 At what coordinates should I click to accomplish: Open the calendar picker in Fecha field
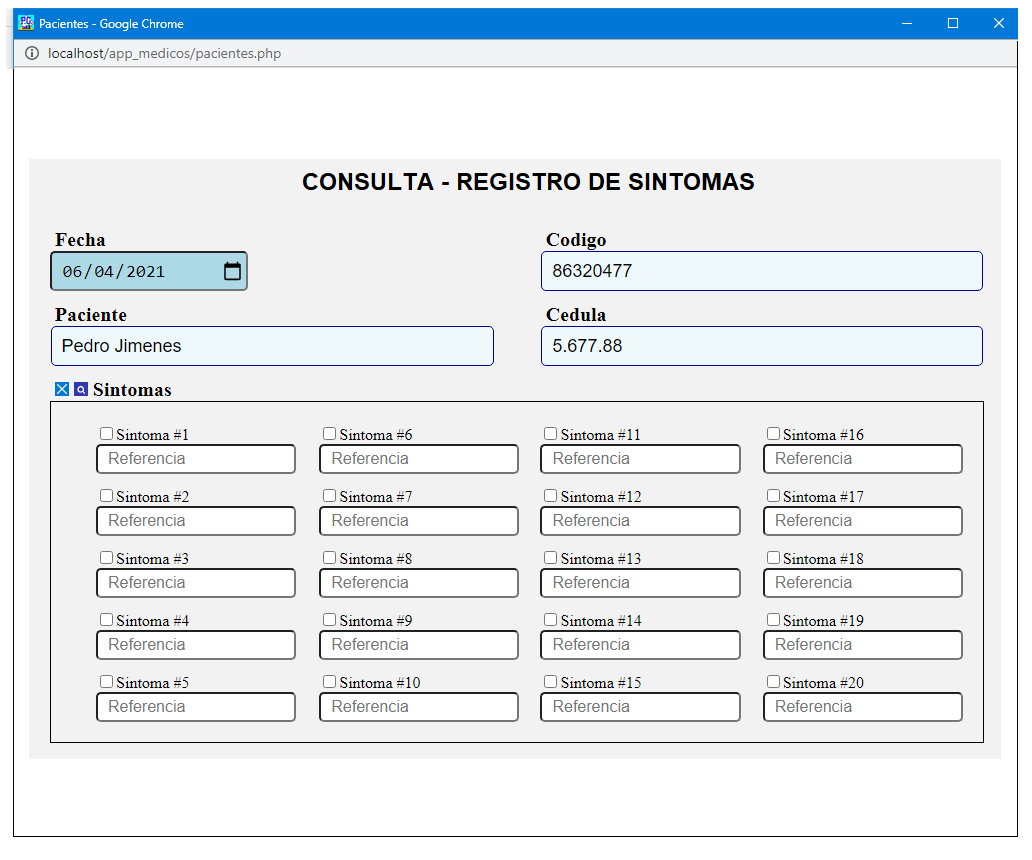click(x=232, y=271)
